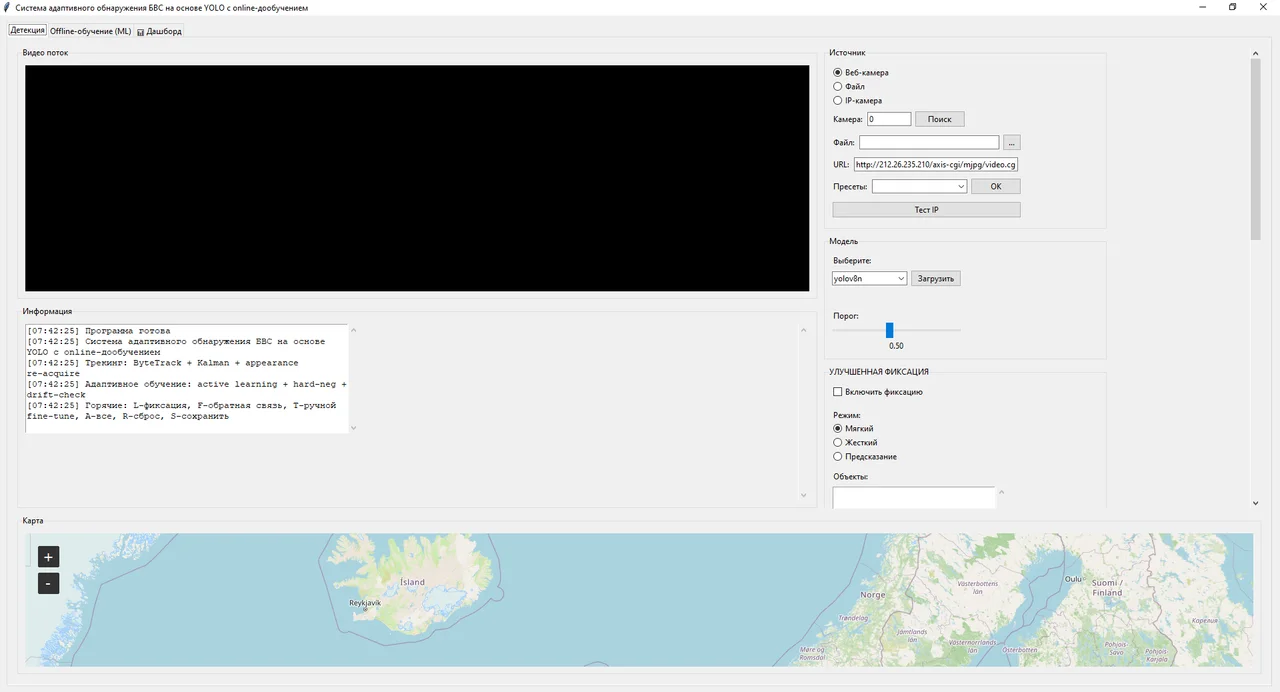Click the app feather icon in title bar
The width and height of the screenshot is (1280, 692).
(7, 7)
